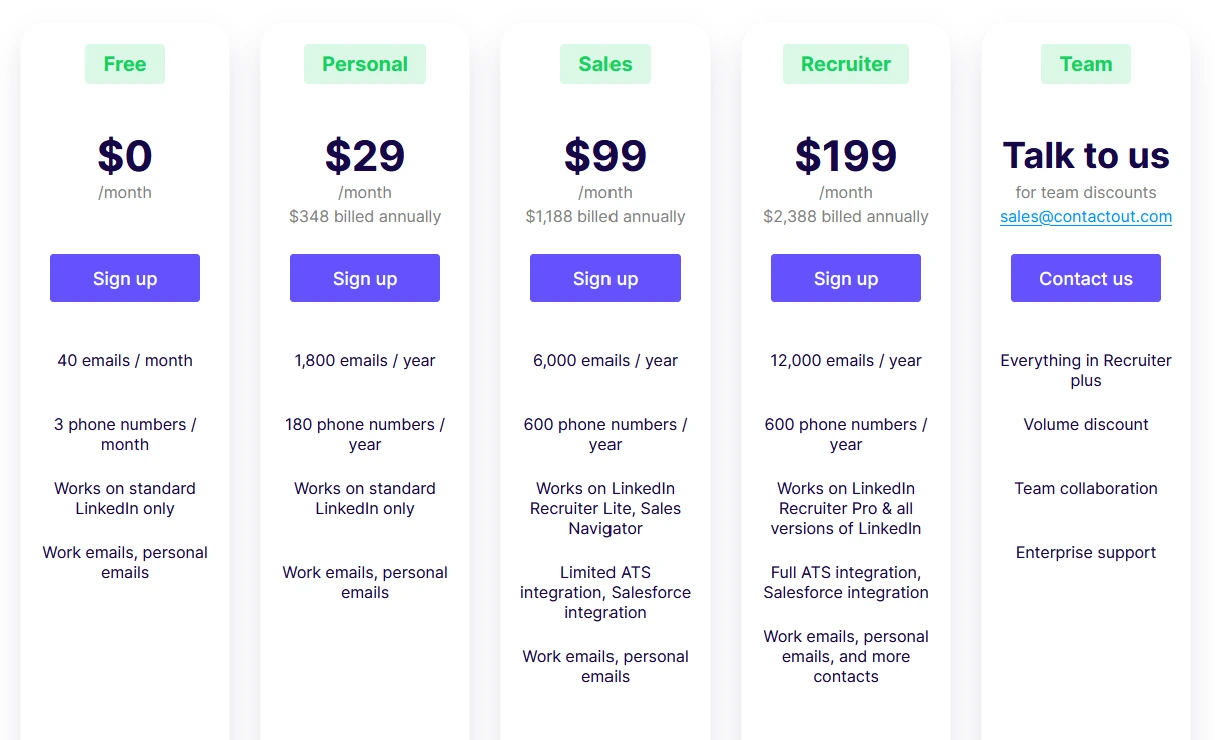
Task: Click the $199 price heading
Action: point(845,156)
